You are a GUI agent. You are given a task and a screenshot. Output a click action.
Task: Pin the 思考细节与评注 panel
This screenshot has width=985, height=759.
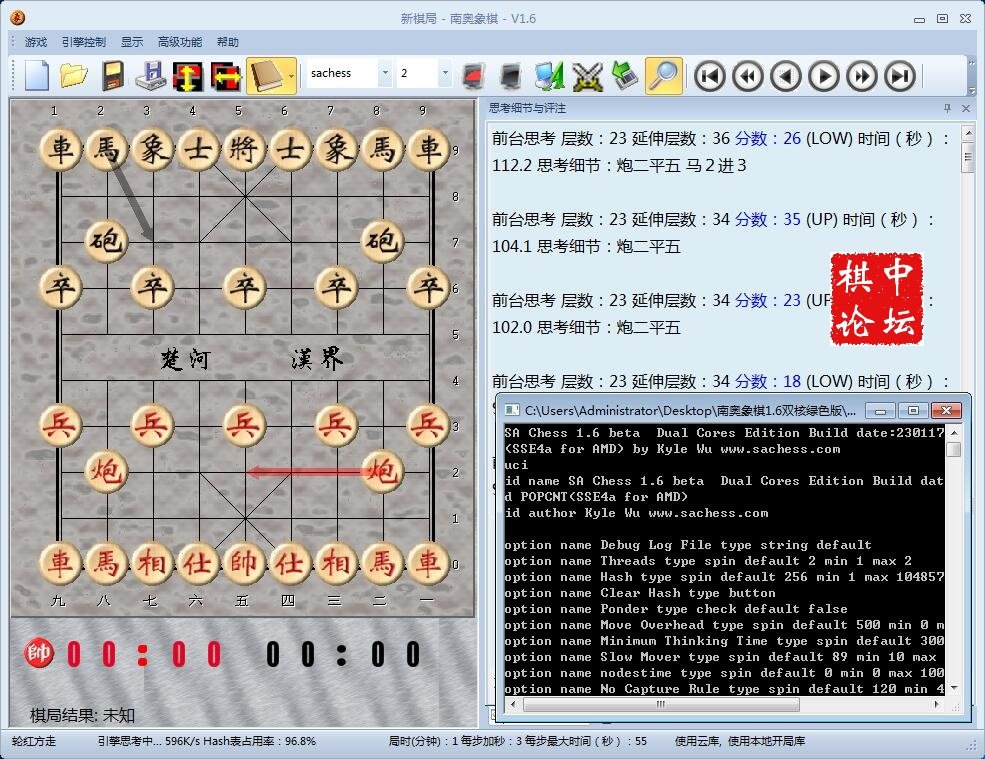coord(947,108)
